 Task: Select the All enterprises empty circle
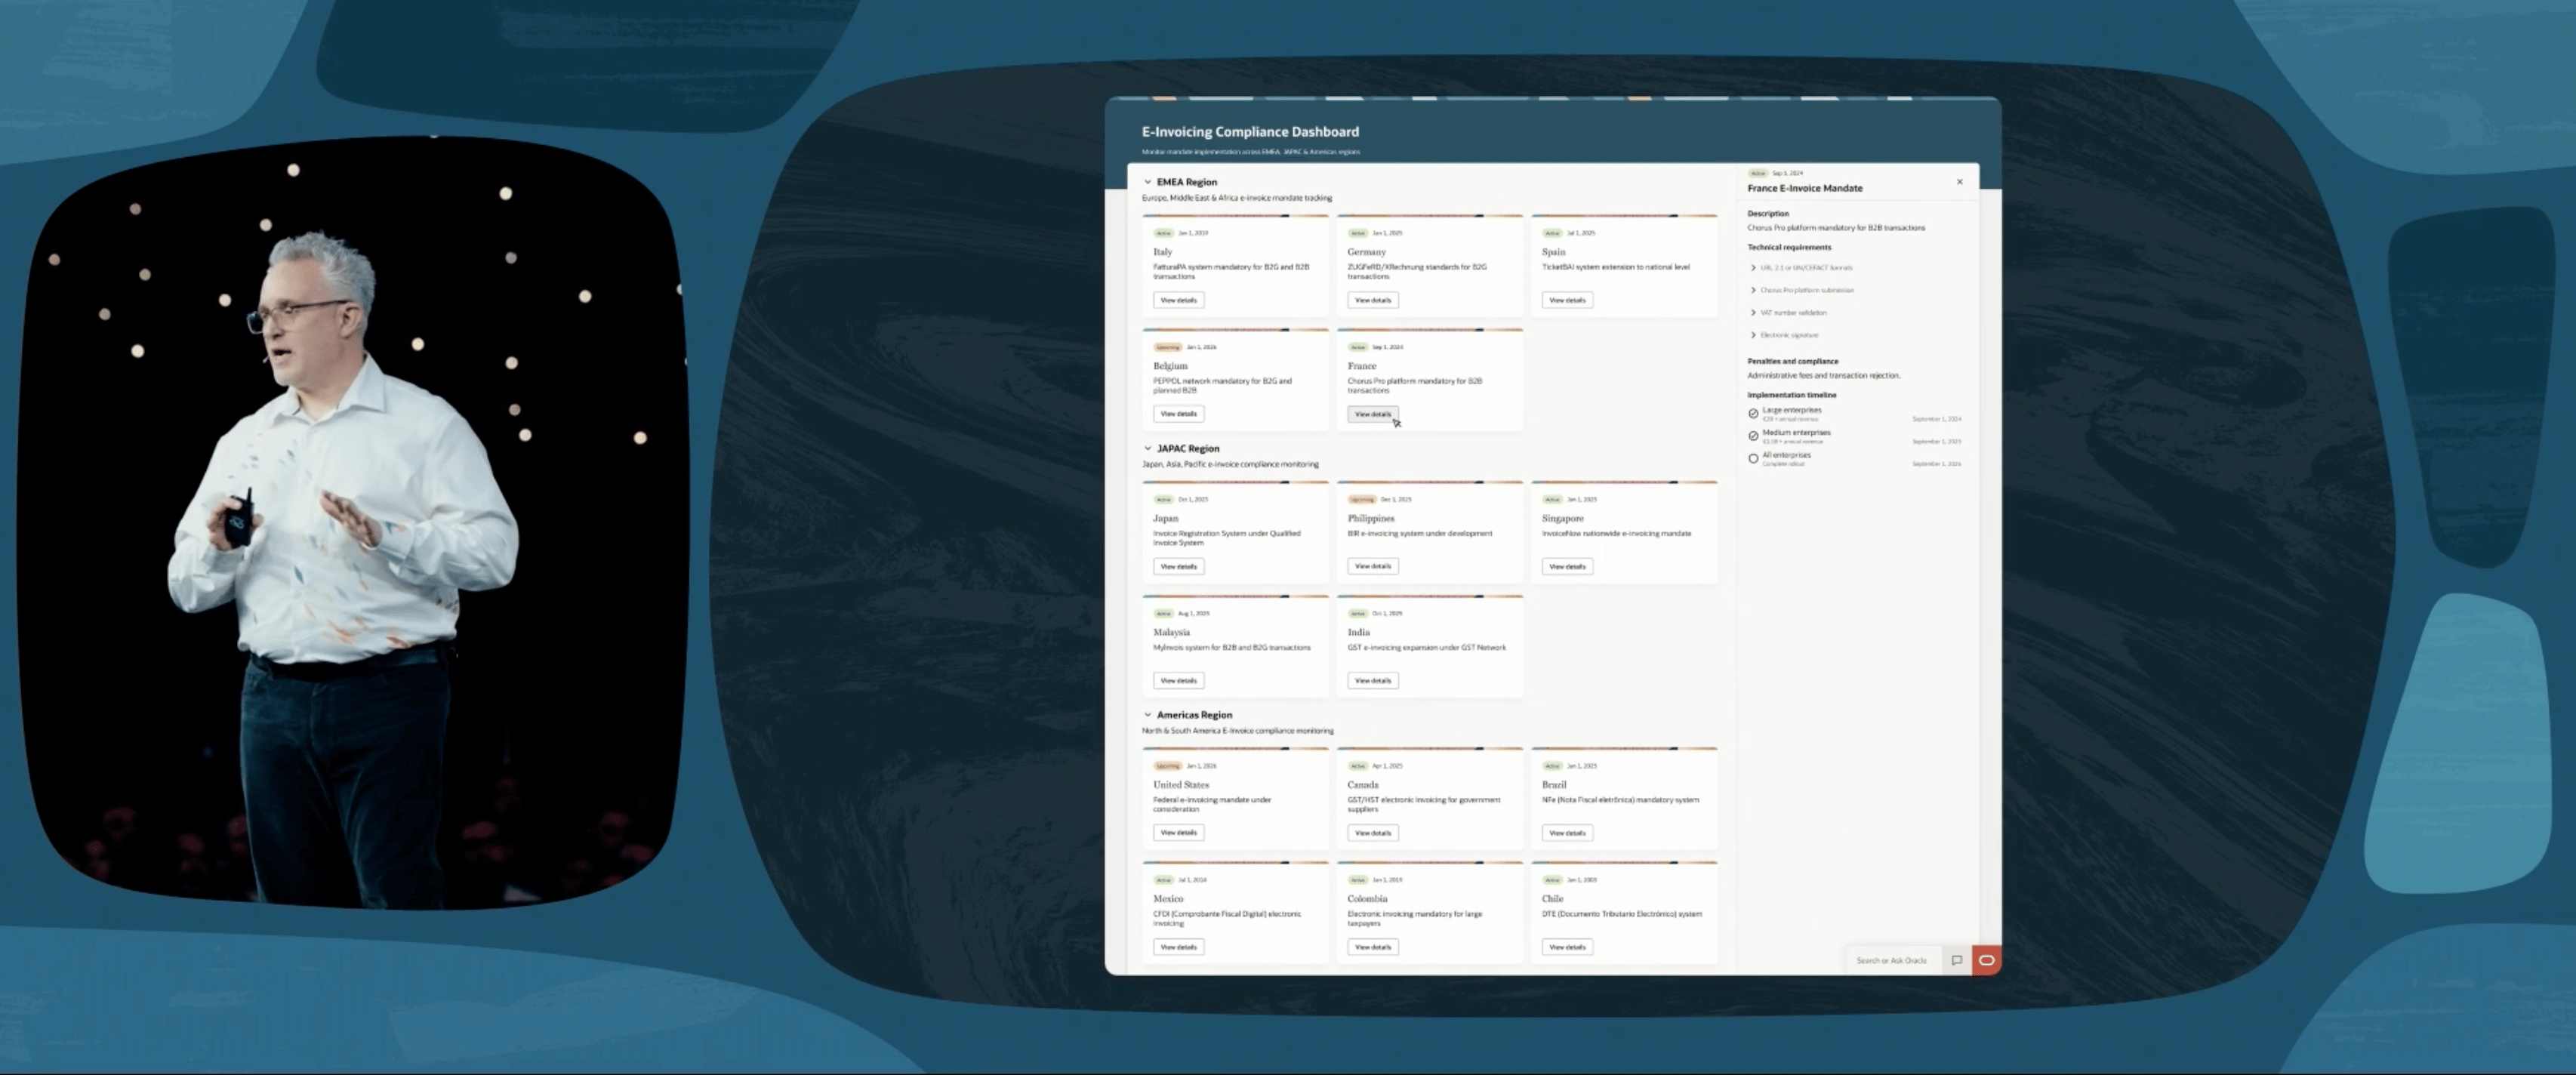tap(1753, 459)
